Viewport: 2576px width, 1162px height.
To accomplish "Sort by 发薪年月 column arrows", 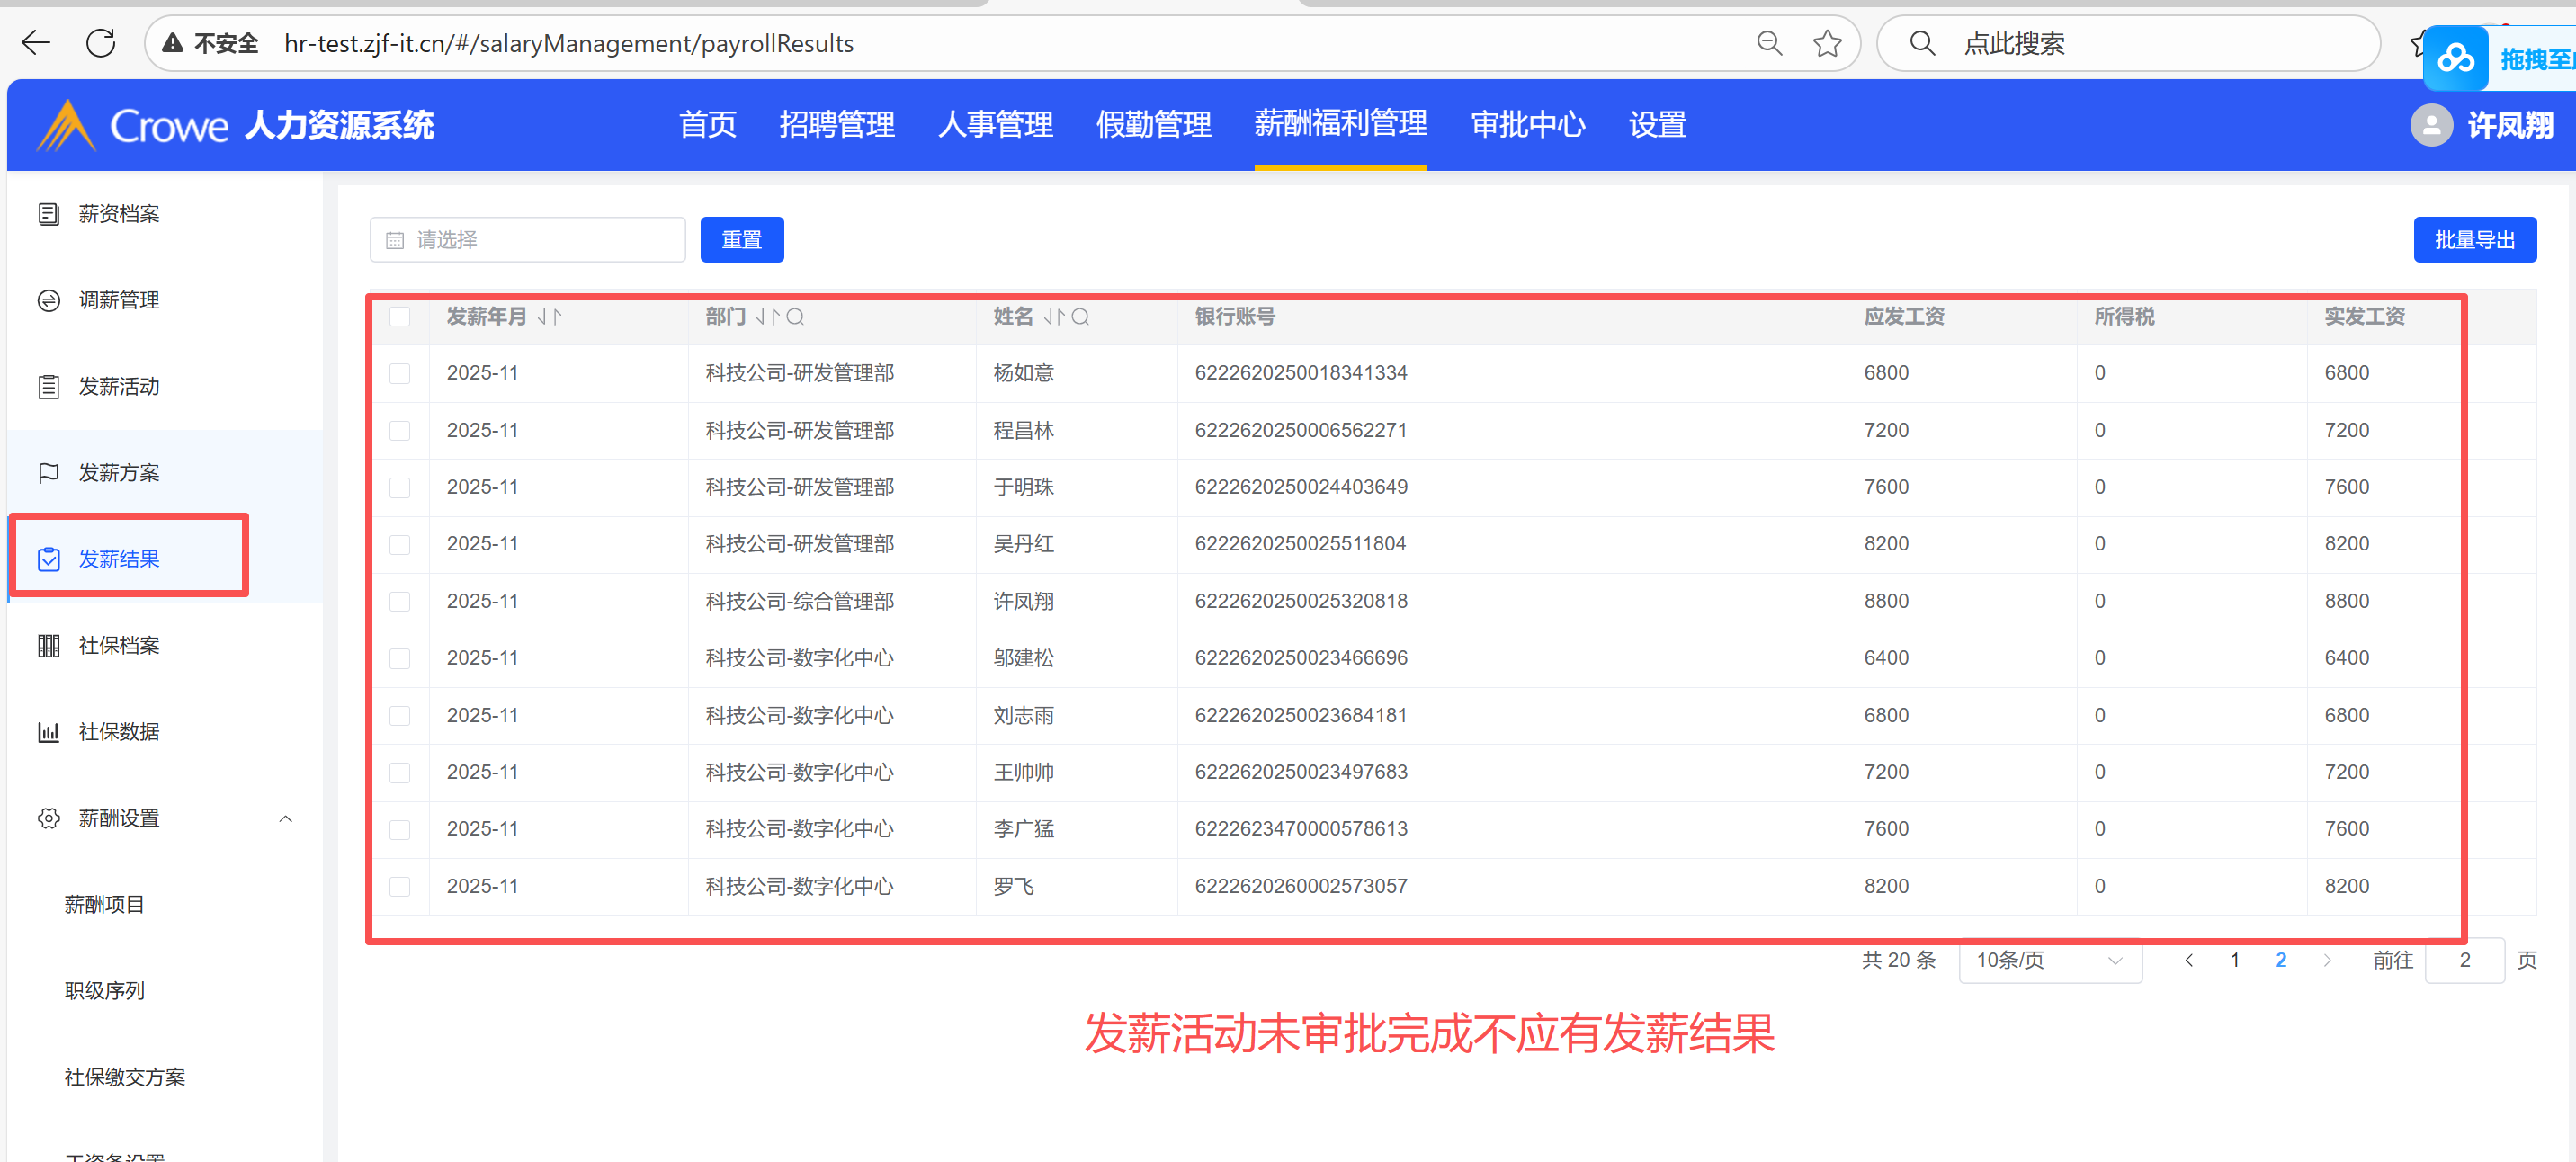I will (x=549, y=317).
